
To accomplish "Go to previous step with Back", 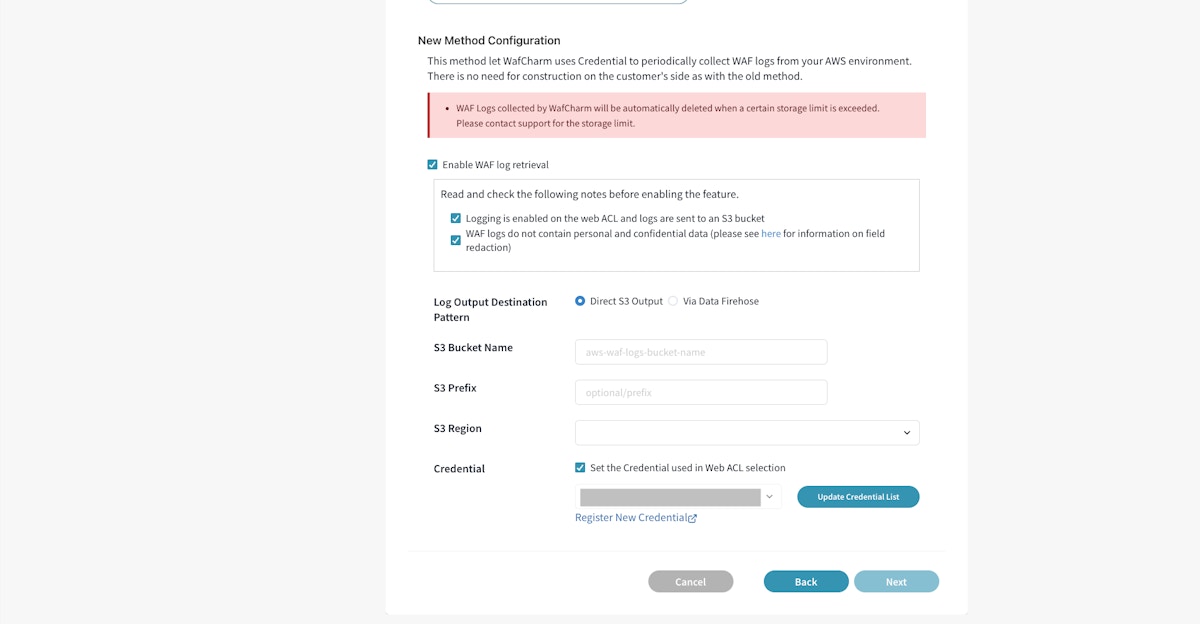I will [x=806, y=582].
